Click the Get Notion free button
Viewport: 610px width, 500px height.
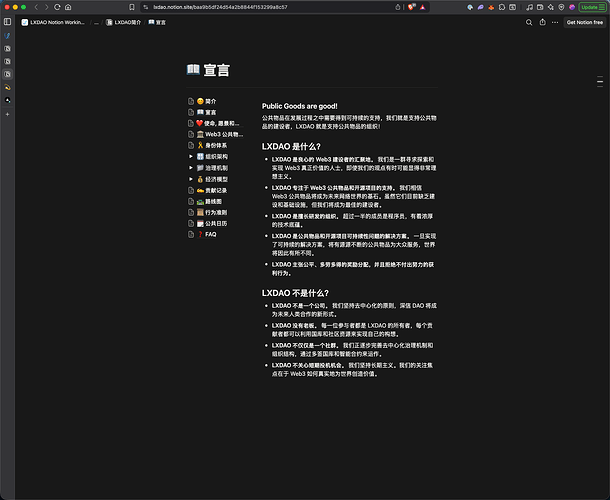coord(584,21)
